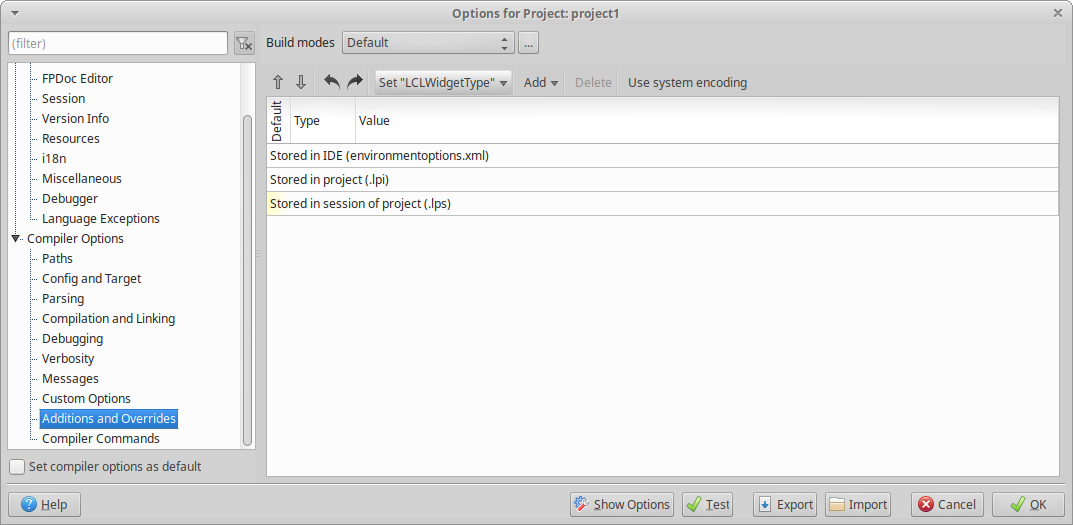Collapse the Compiler Options tree node
1073x525 pixels.
15,238
